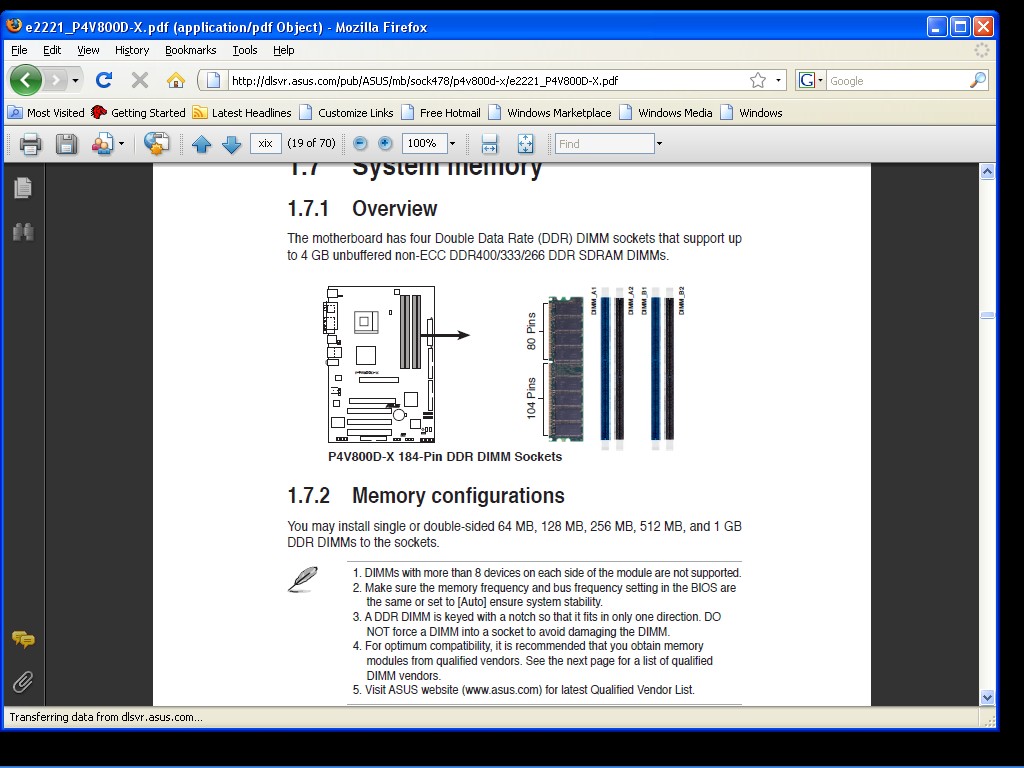Open the Pages panel in sidebar
Viewport: 1024px width, 768px height.
(23, 188)
